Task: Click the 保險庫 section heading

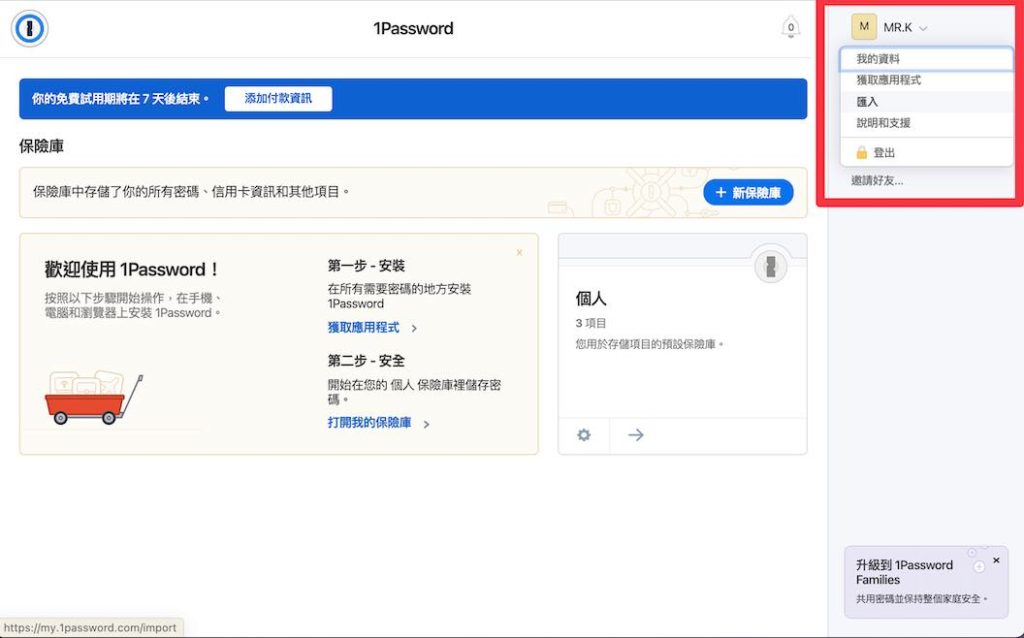Action: [x=41, y=146]
